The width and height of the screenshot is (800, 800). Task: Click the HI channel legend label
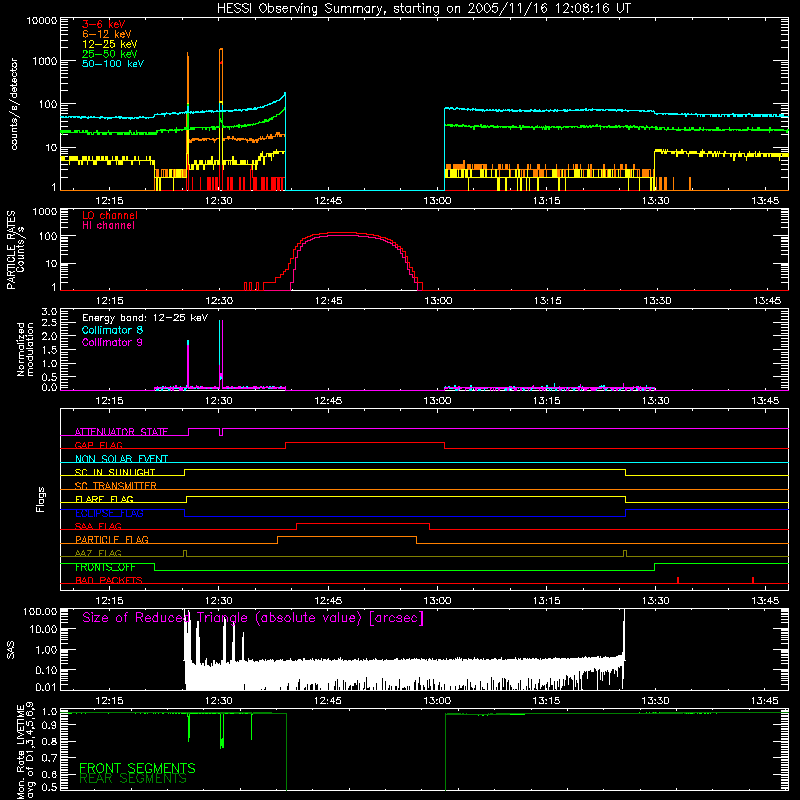108,225
